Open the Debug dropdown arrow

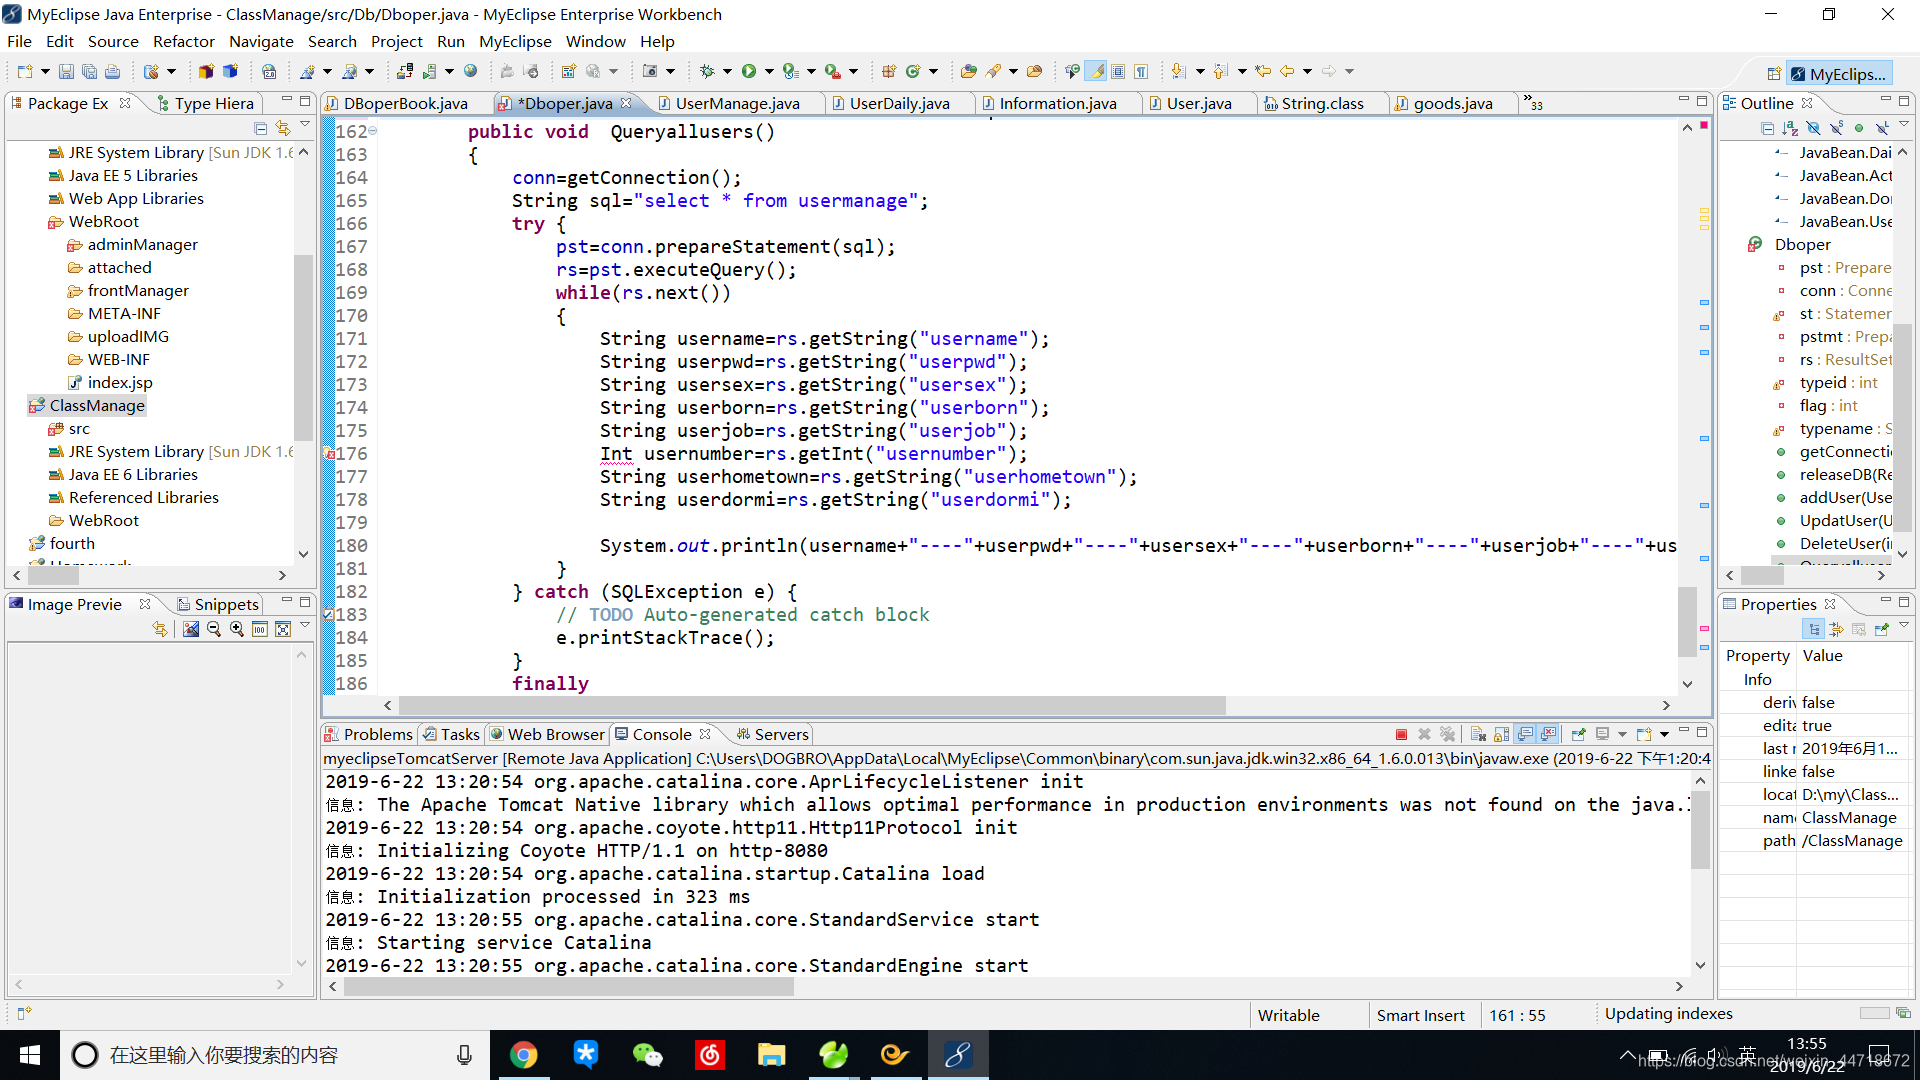[x=727, y=71]
